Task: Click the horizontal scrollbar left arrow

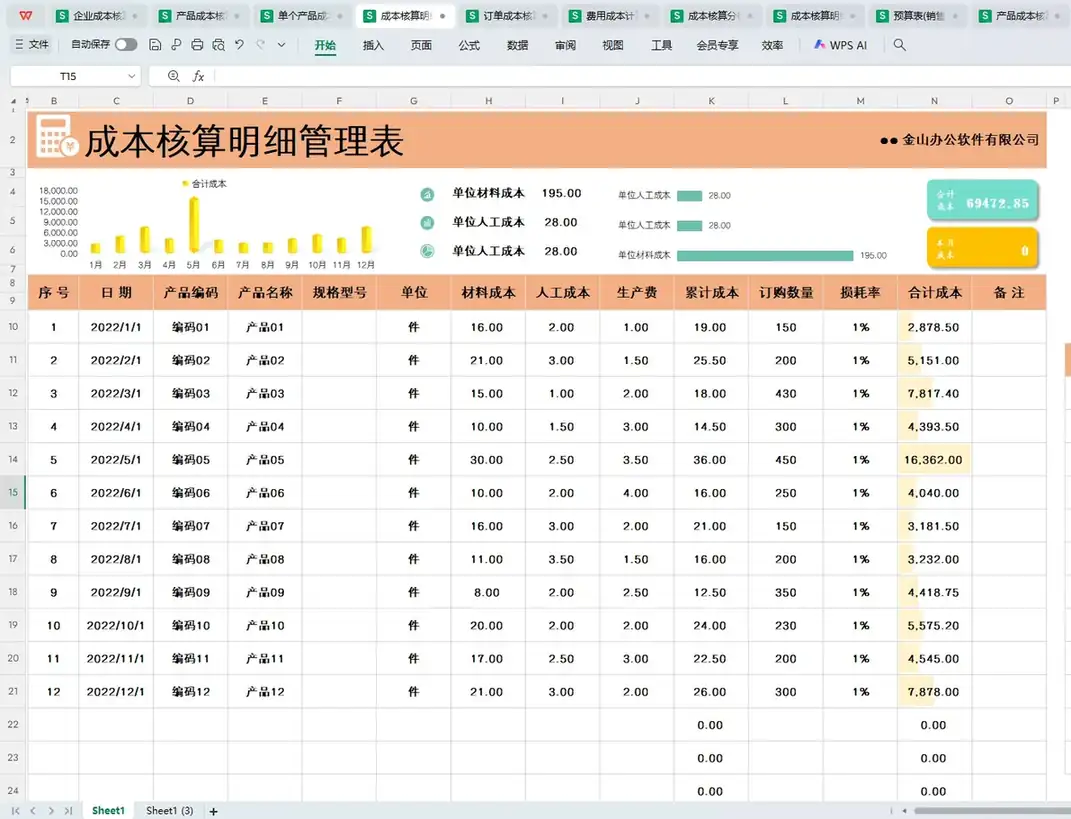Action: (x=904, y=811)
